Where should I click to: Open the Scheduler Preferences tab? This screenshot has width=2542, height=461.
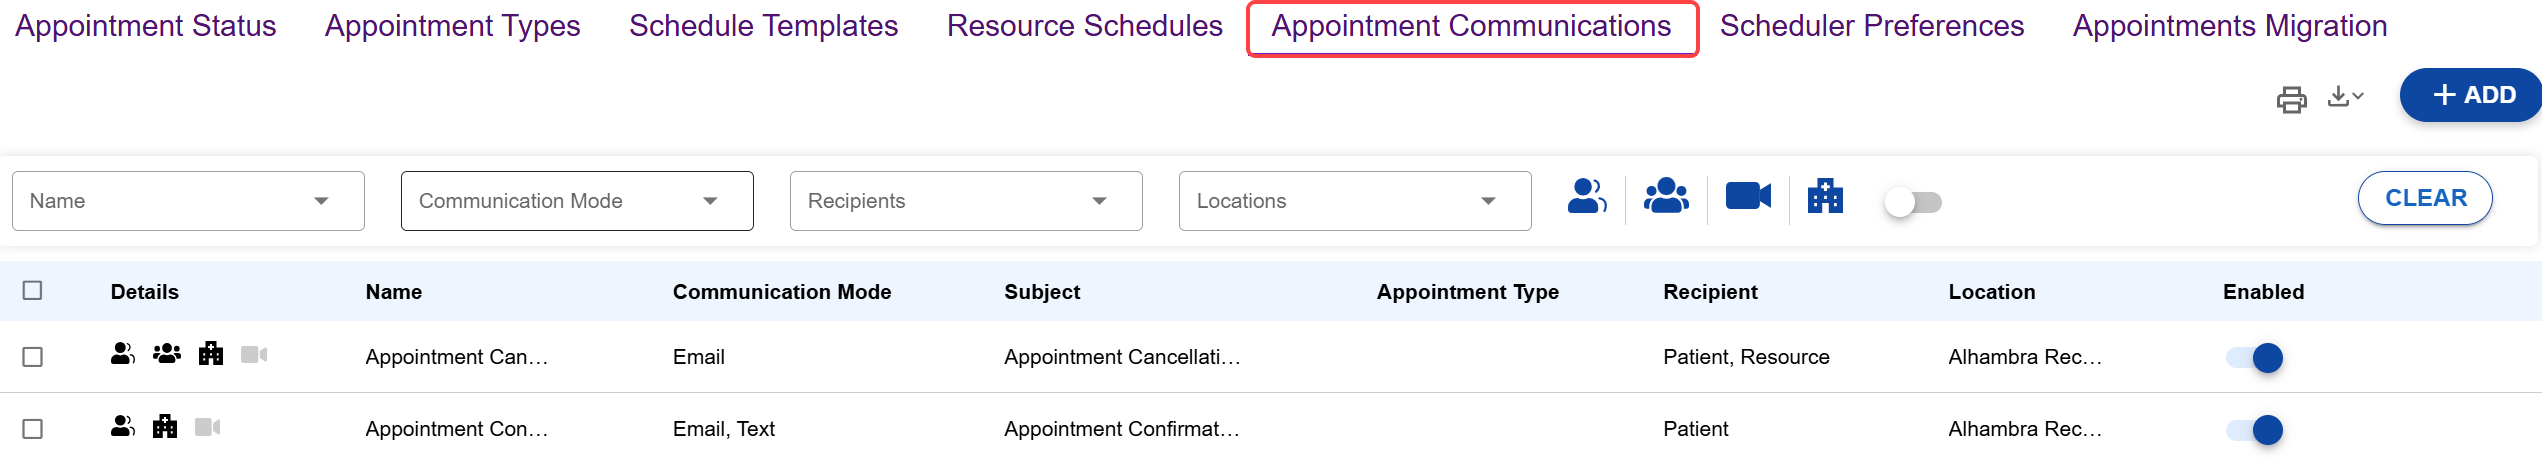(x=1871, y=26)
